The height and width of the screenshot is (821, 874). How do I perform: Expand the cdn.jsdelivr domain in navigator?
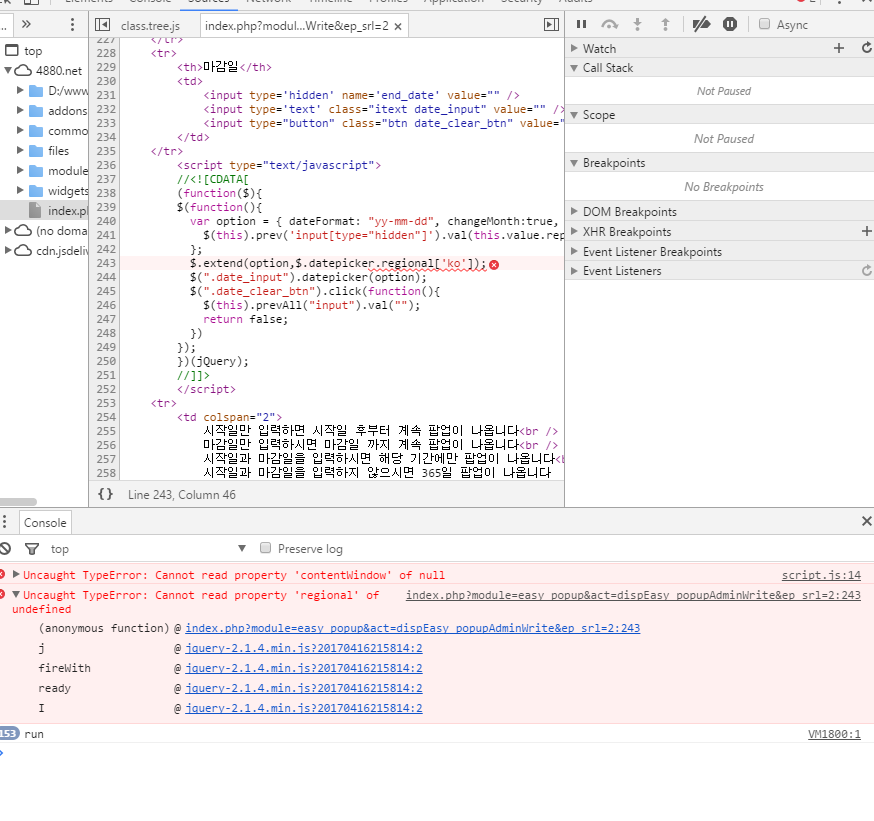[9, 250]
